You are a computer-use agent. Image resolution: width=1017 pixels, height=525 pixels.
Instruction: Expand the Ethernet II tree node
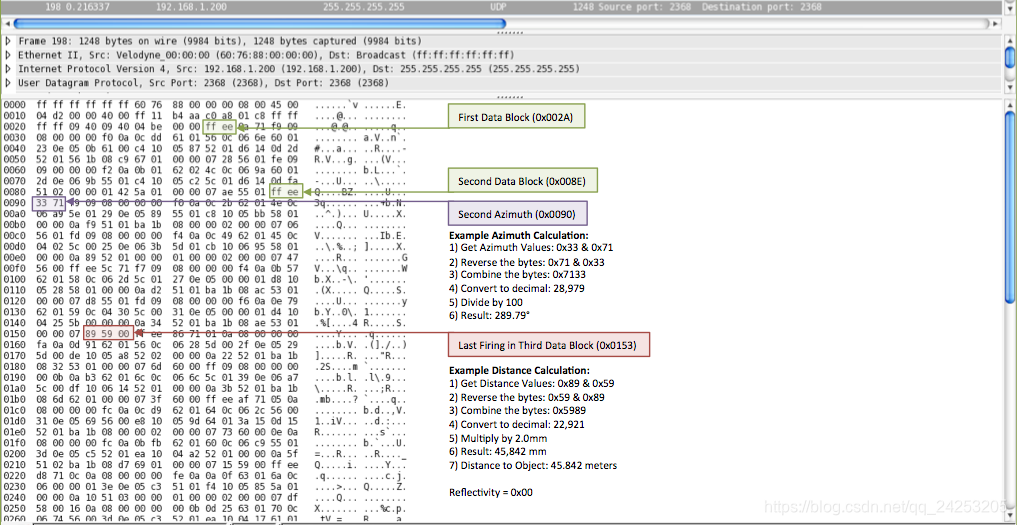pyautogui.click(x=8, y=55)
